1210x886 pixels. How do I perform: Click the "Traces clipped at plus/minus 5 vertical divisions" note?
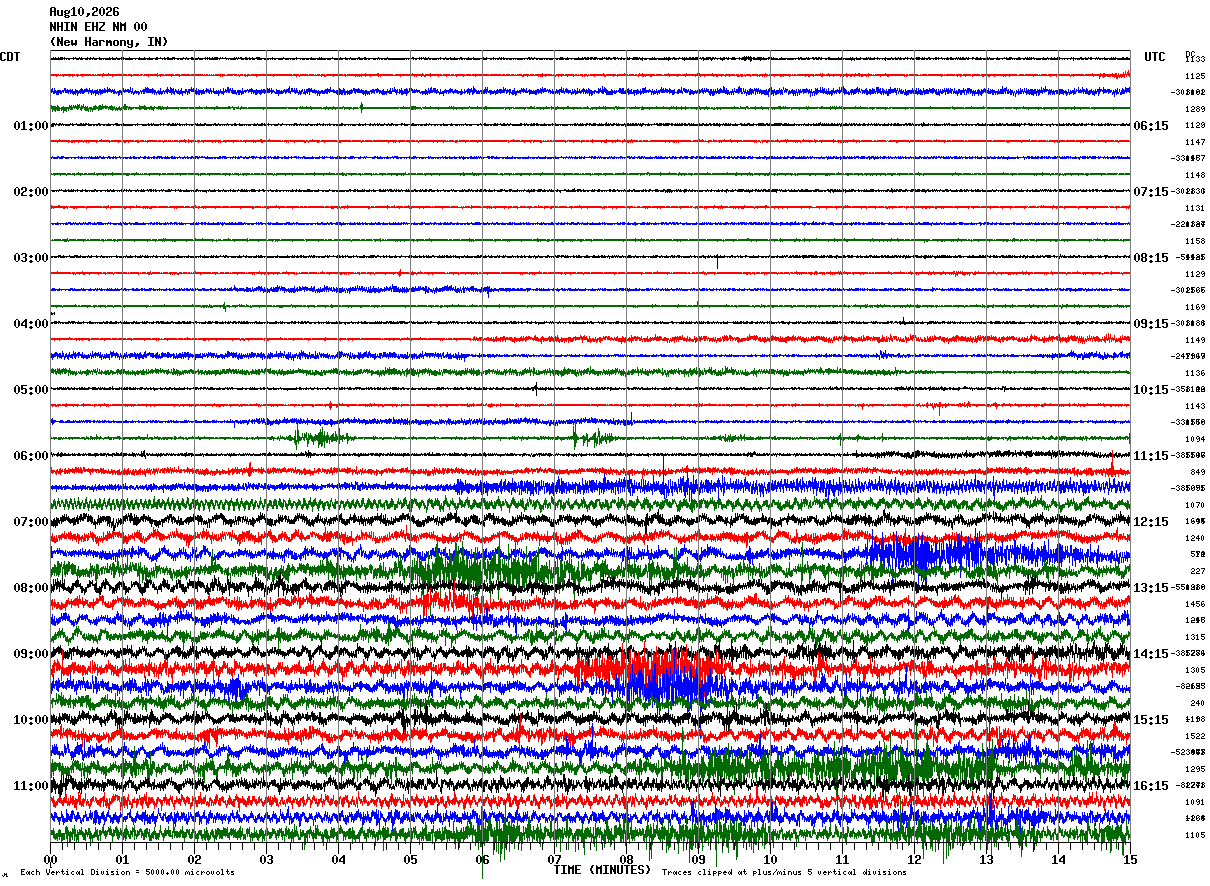coord(784,873)
